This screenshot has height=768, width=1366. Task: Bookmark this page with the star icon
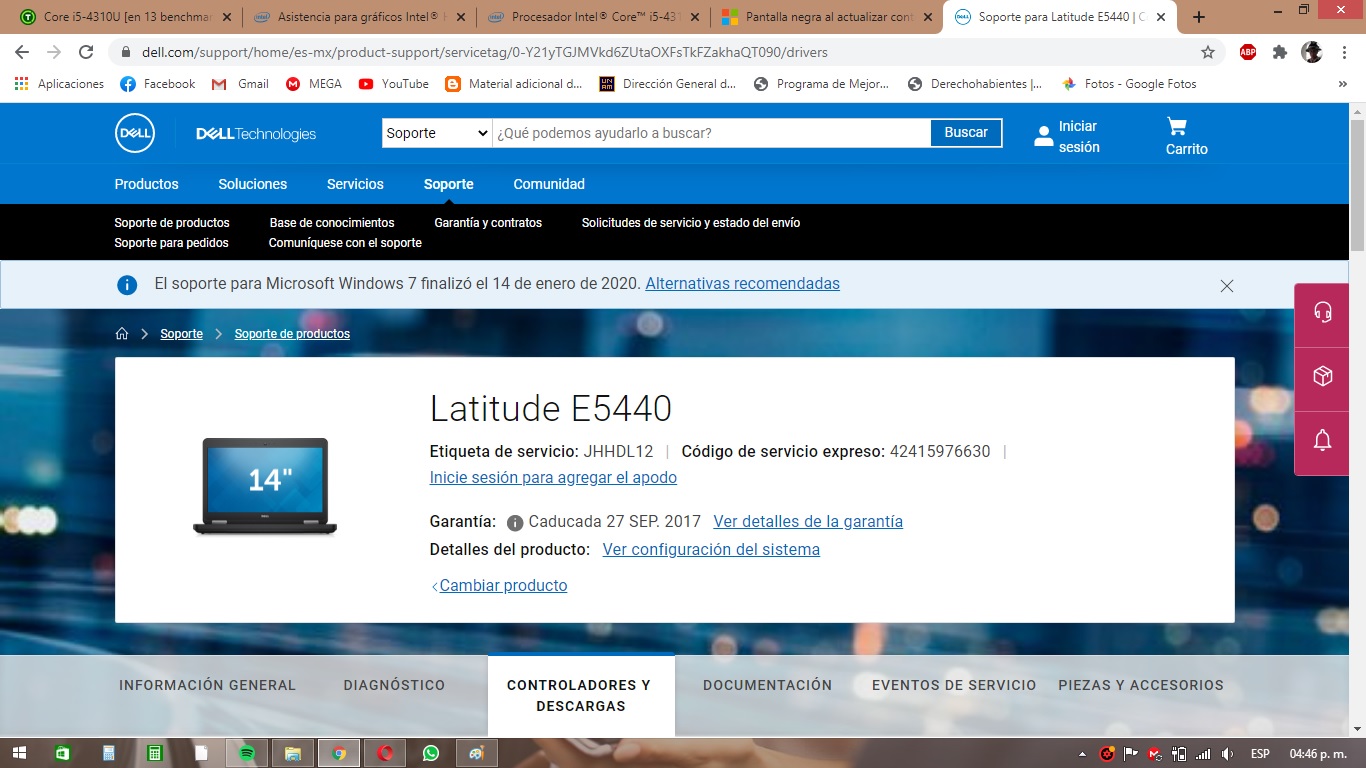[x=1208, y=52]
